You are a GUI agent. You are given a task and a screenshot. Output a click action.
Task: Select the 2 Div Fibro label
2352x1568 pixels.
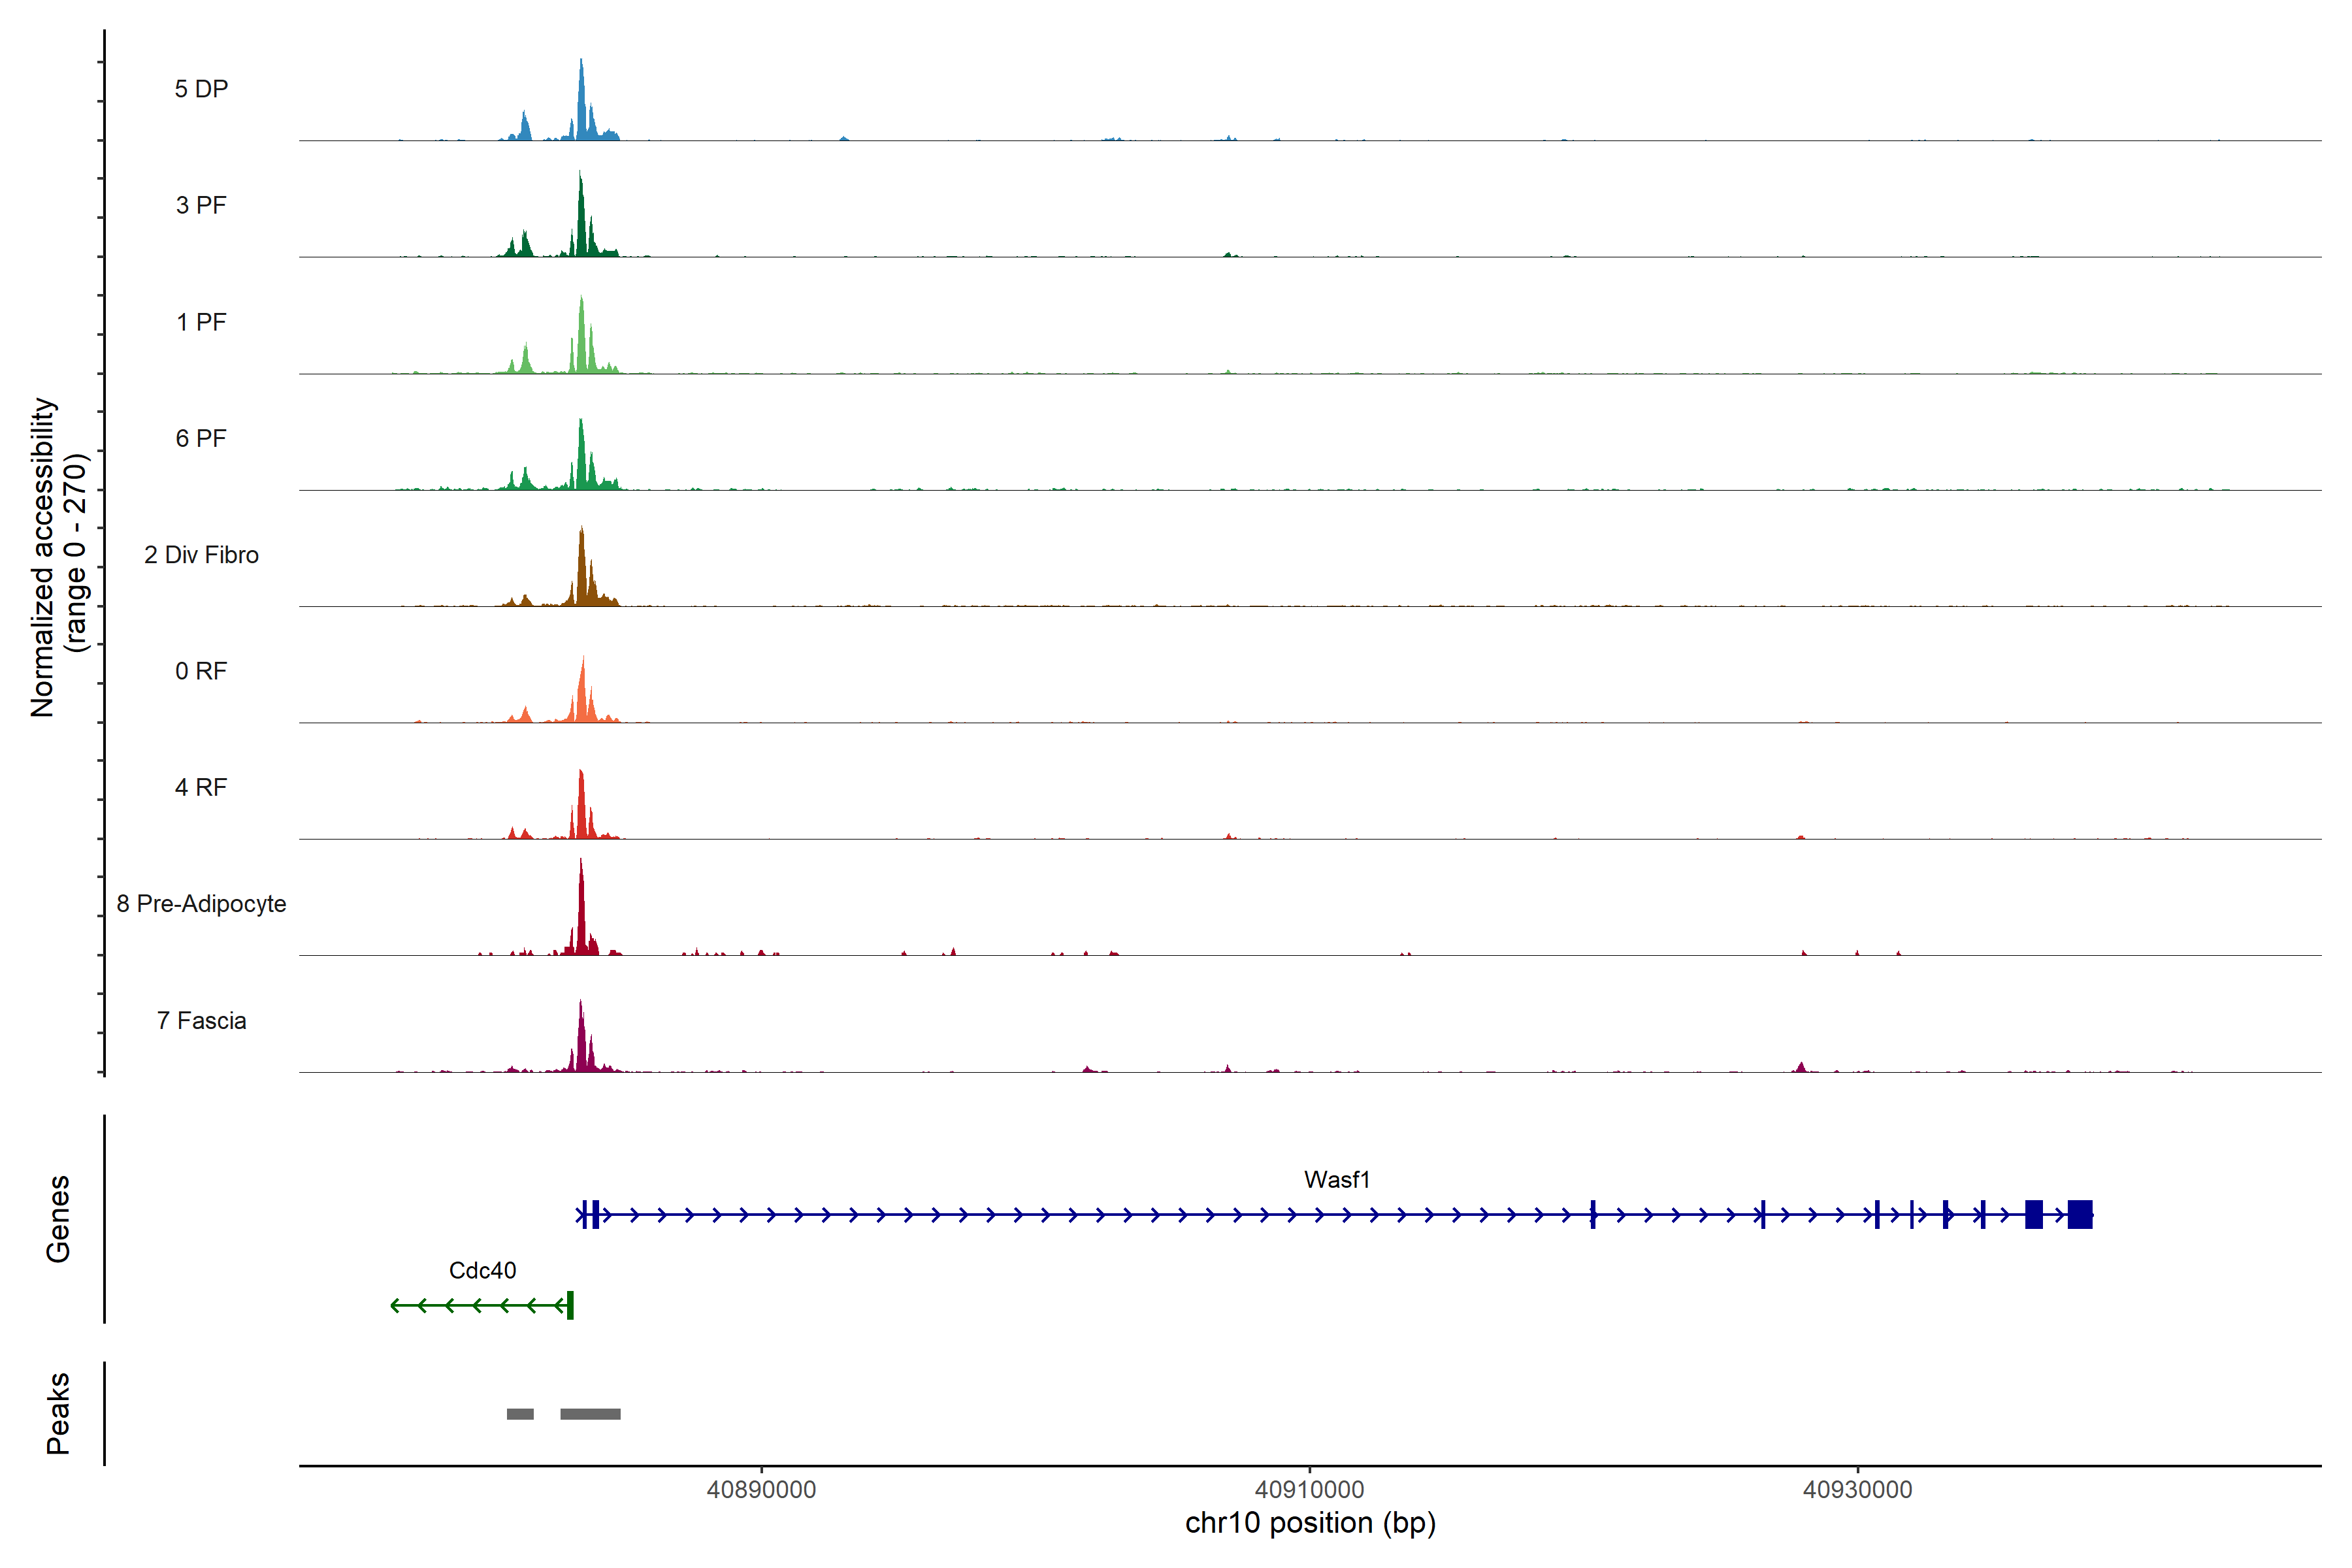click(201, 555)
